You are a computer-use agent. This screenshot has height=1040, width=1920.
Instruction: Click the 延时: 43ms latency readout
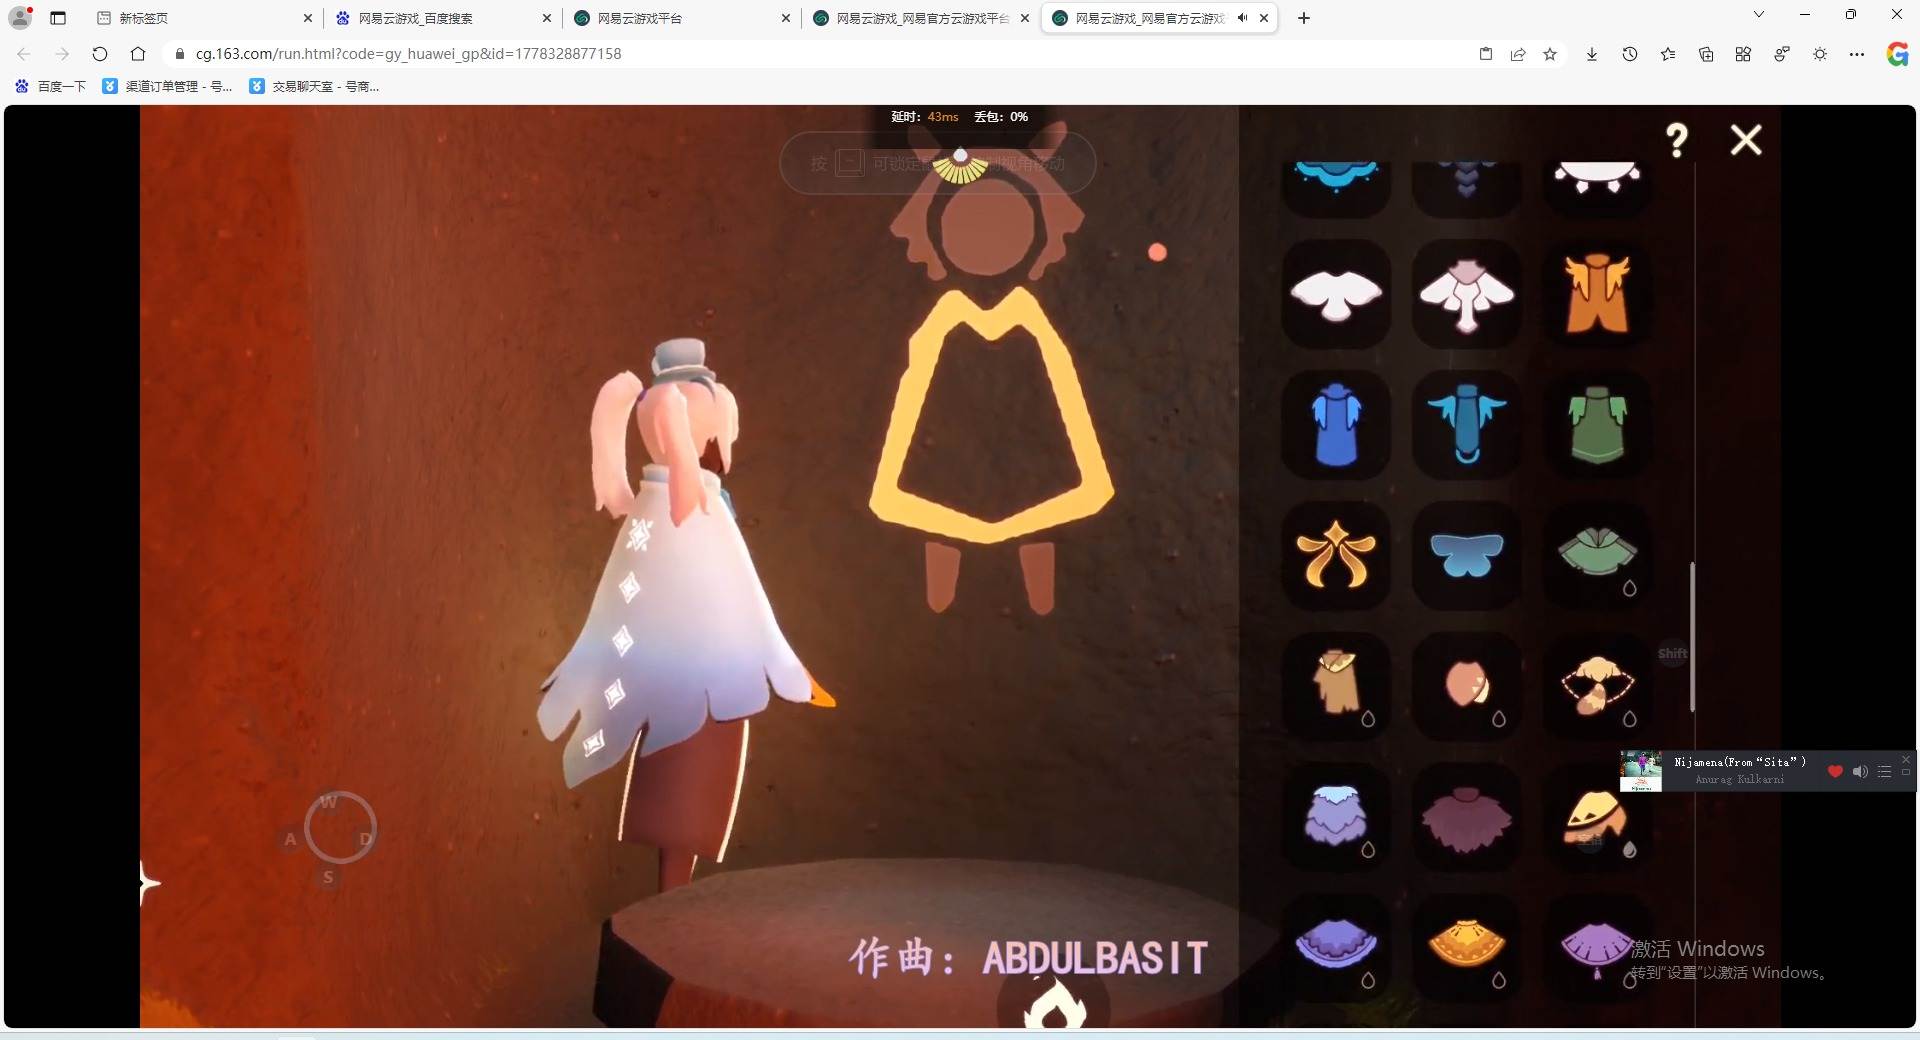click(924, 117)
